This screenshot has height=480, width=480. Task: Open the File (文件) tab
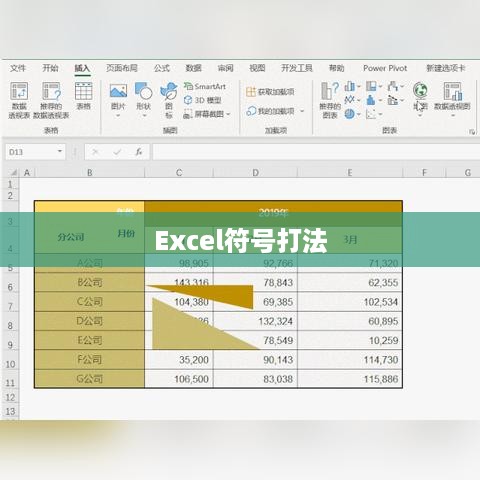18,68
